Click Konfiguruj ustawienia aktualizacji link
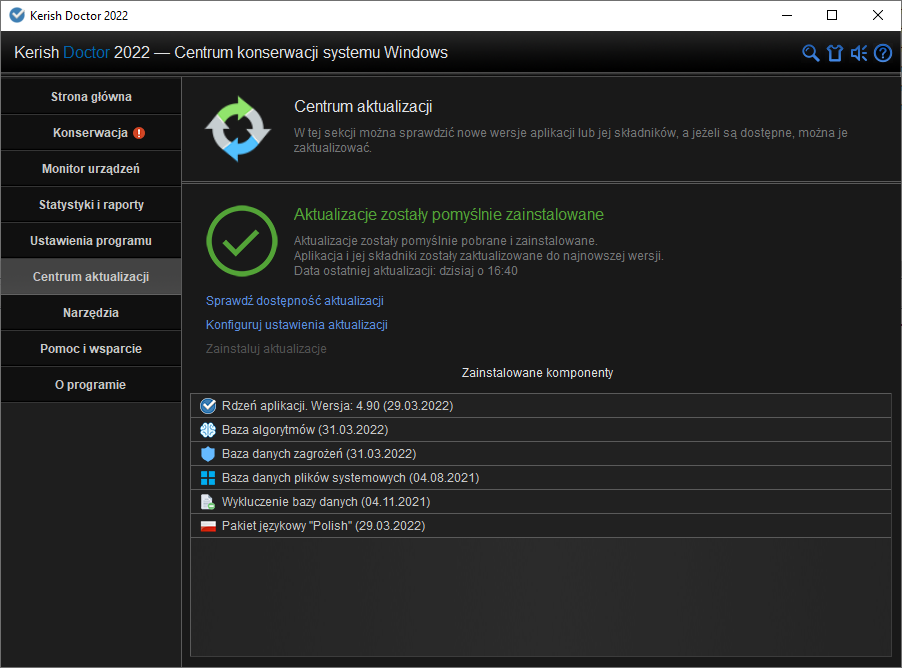 tap(297, 325)
